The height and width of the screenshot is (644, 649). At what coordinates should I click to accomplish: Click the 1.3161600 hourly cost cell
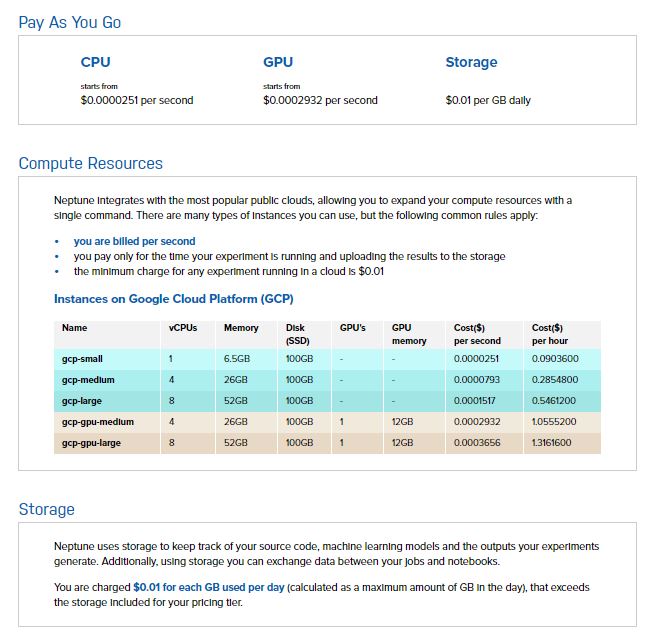click(552, 442)
